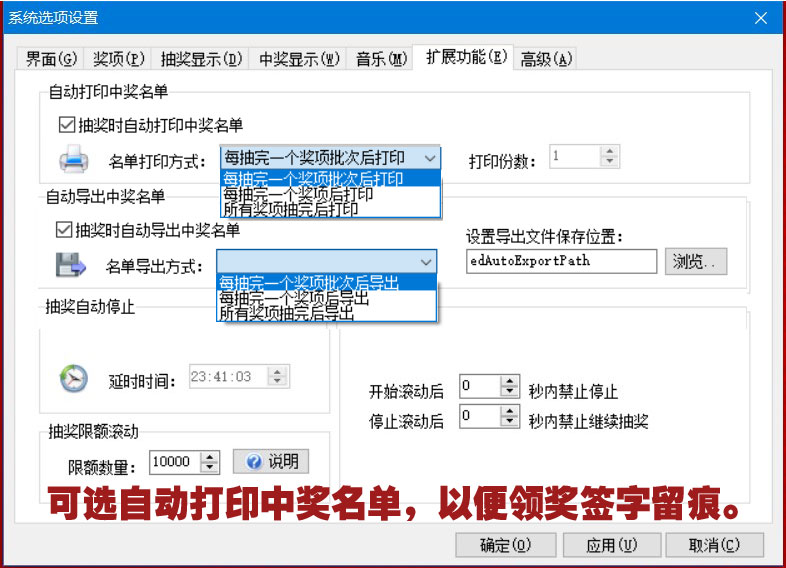
Task: Select 所有奖项抽完后打印 option
Action: [290, 209]
